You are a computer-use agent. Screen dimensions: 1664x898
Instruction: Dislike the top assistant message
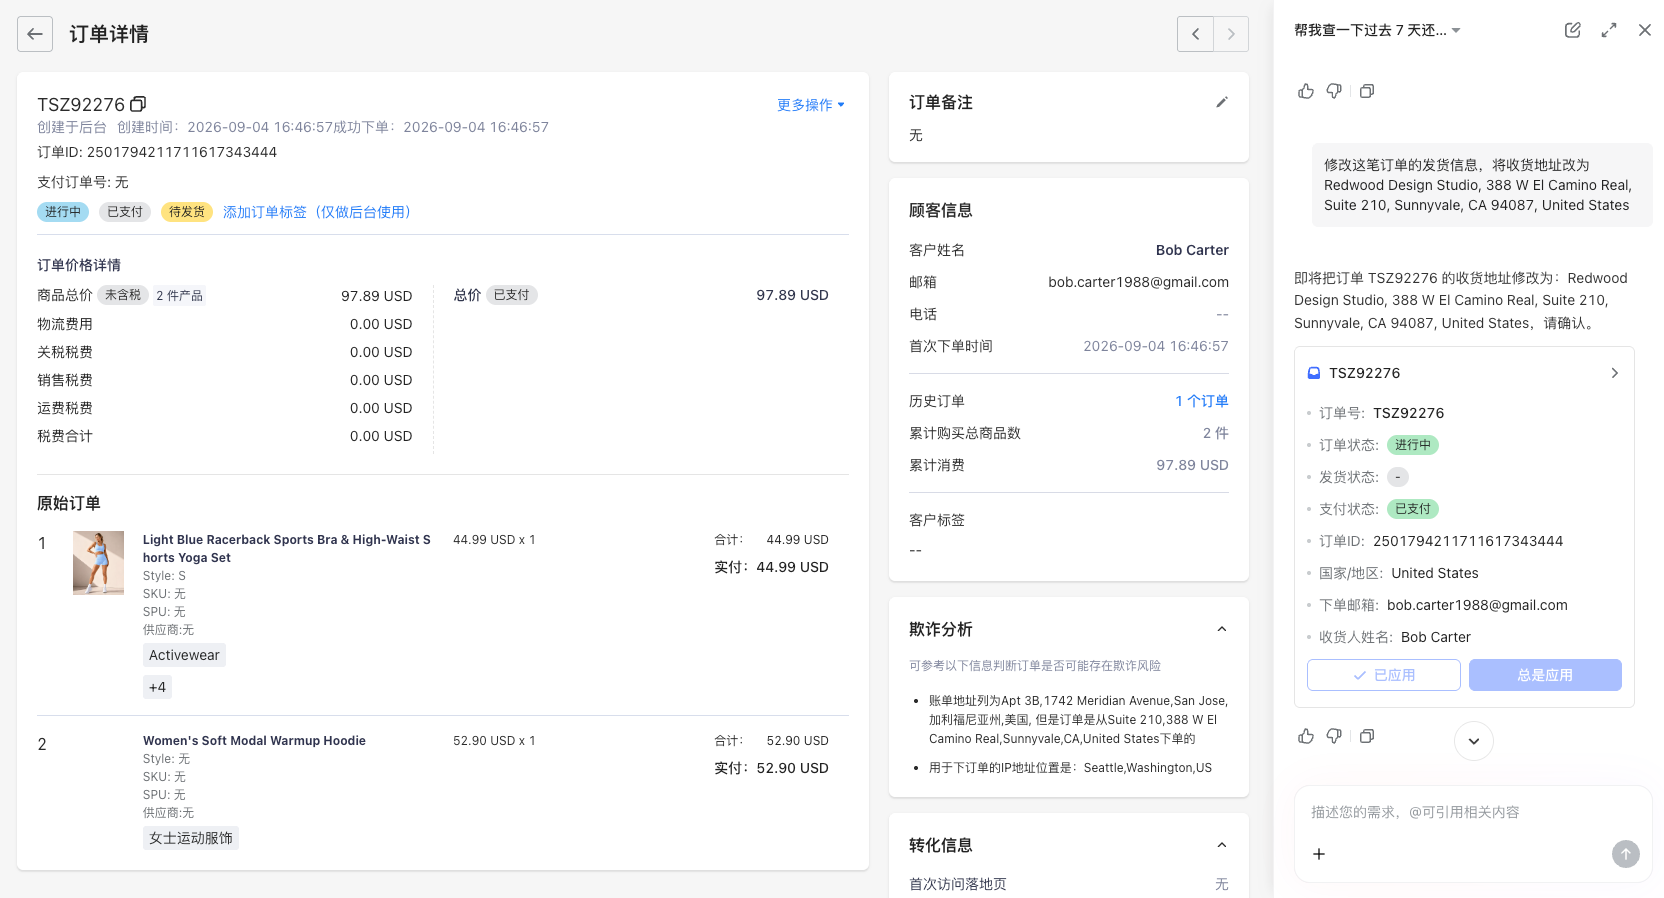coord(1334,91)
